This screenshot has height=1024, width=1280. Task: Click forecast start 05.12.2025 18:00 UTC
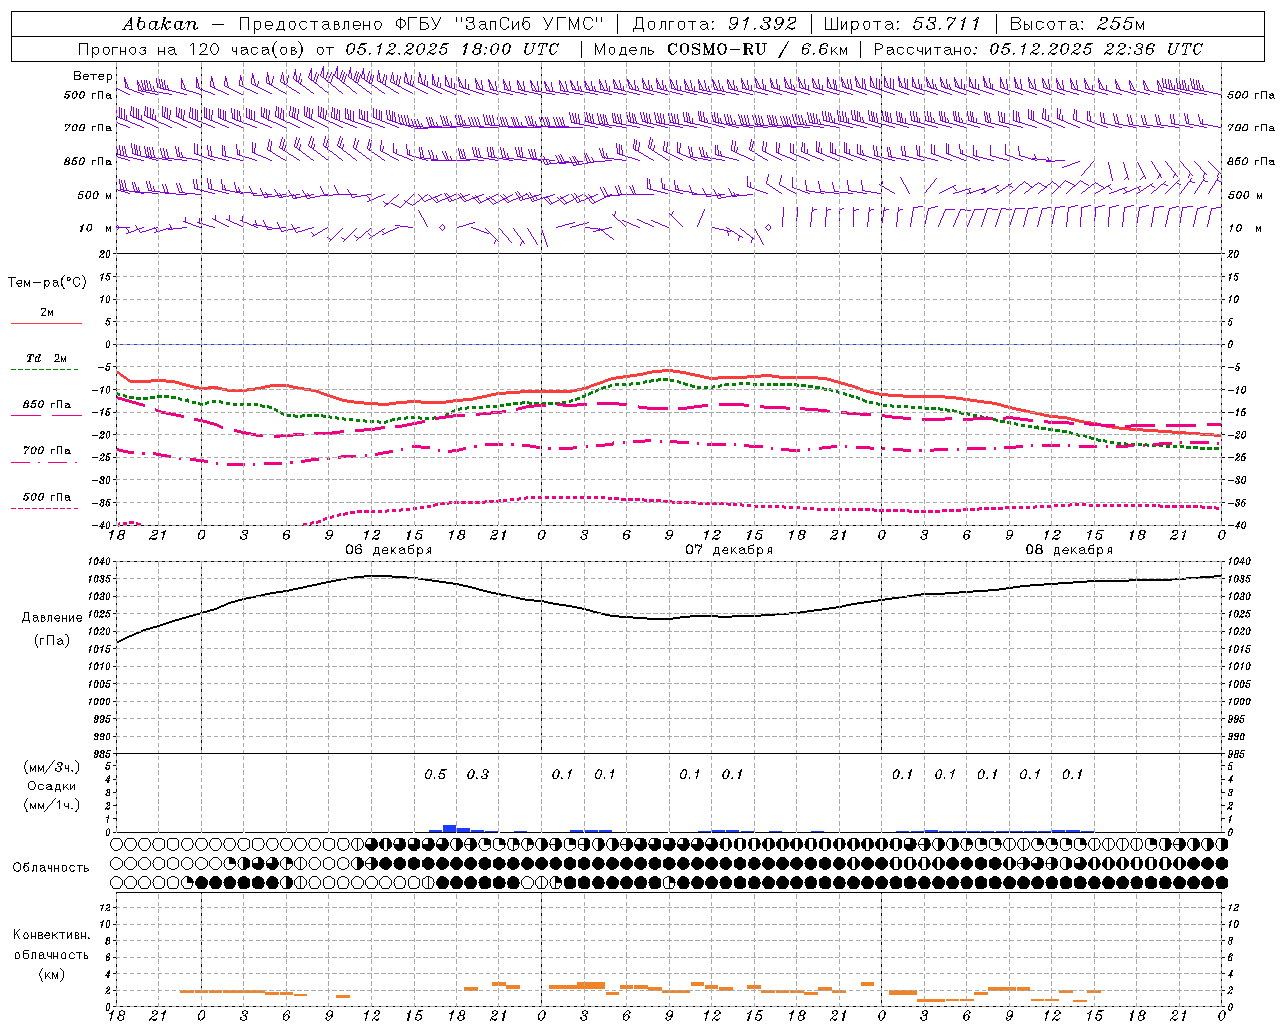(453, 49)
